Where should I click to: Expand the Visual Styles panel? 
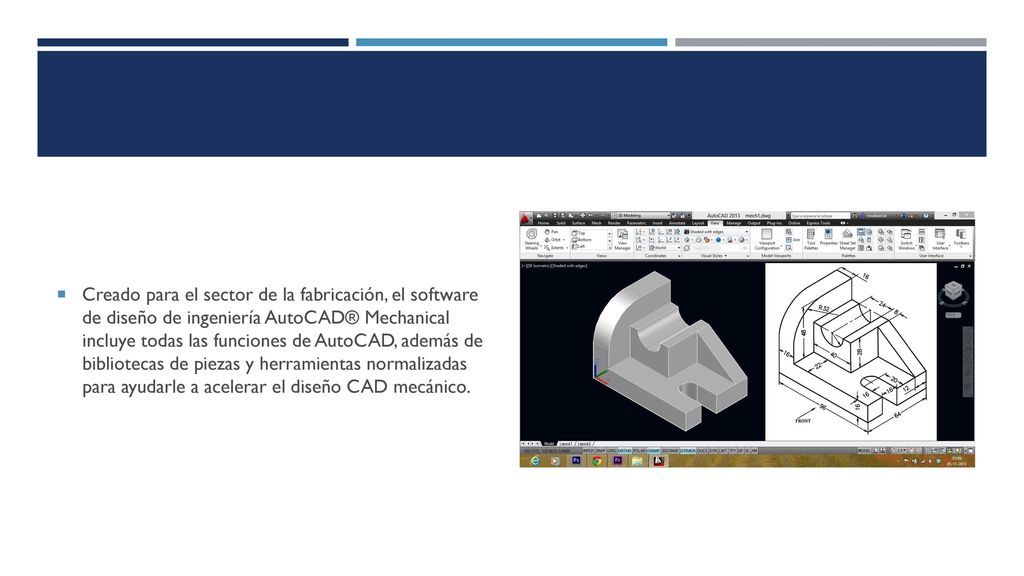coord(714,256)
